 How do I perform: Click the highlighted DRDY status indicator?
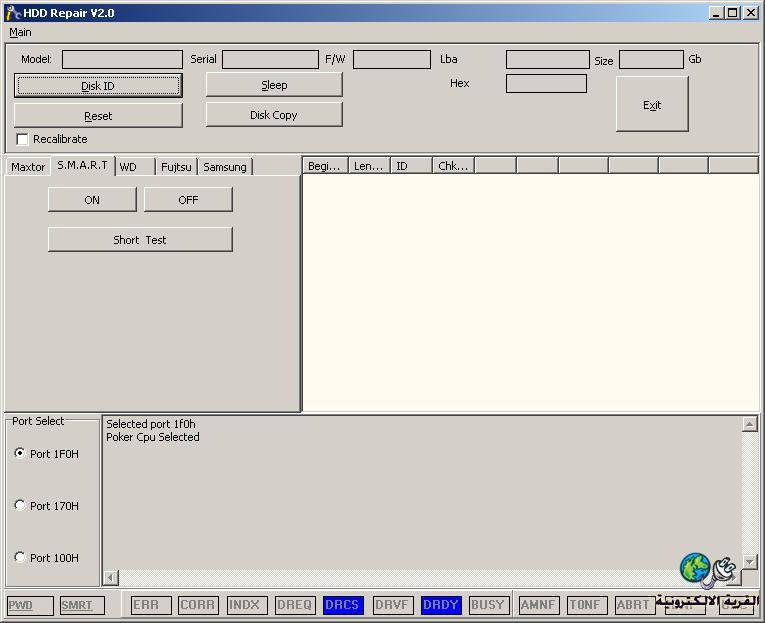click(441, 605)
